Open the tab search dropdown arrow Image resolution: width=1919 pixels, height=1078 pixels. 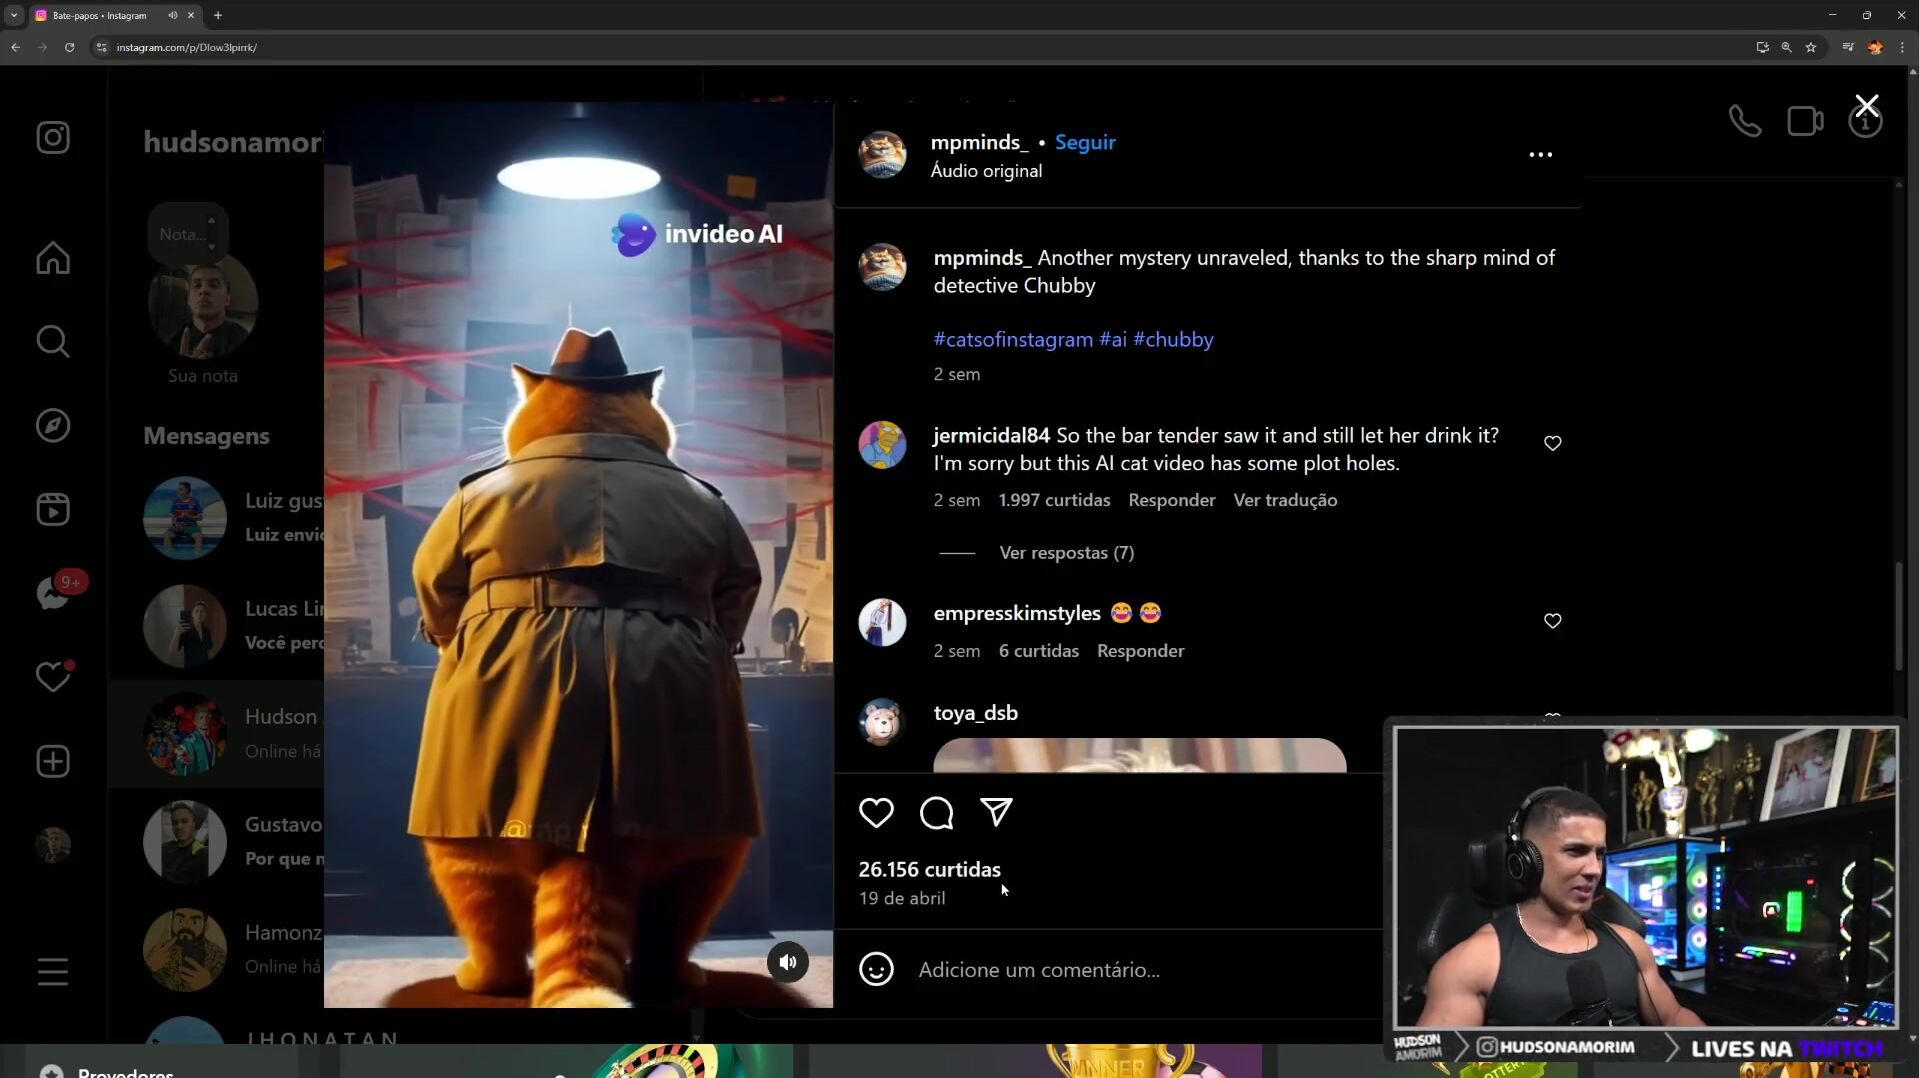click(x=14, y=15)
